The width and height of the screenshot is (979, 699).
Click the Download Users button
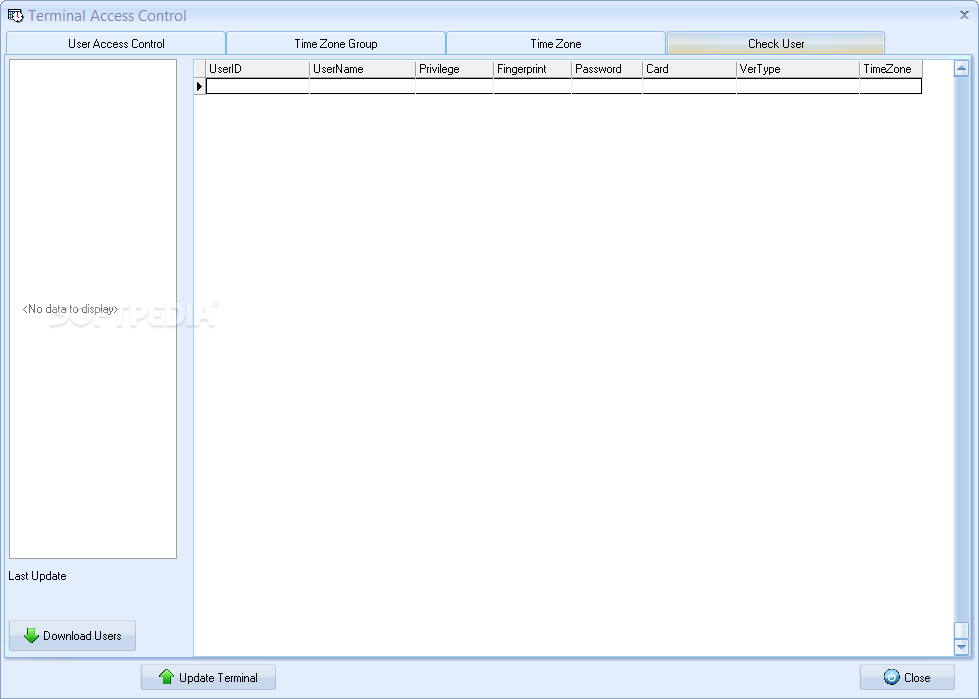pyautogui.click(x=72, y=635)
